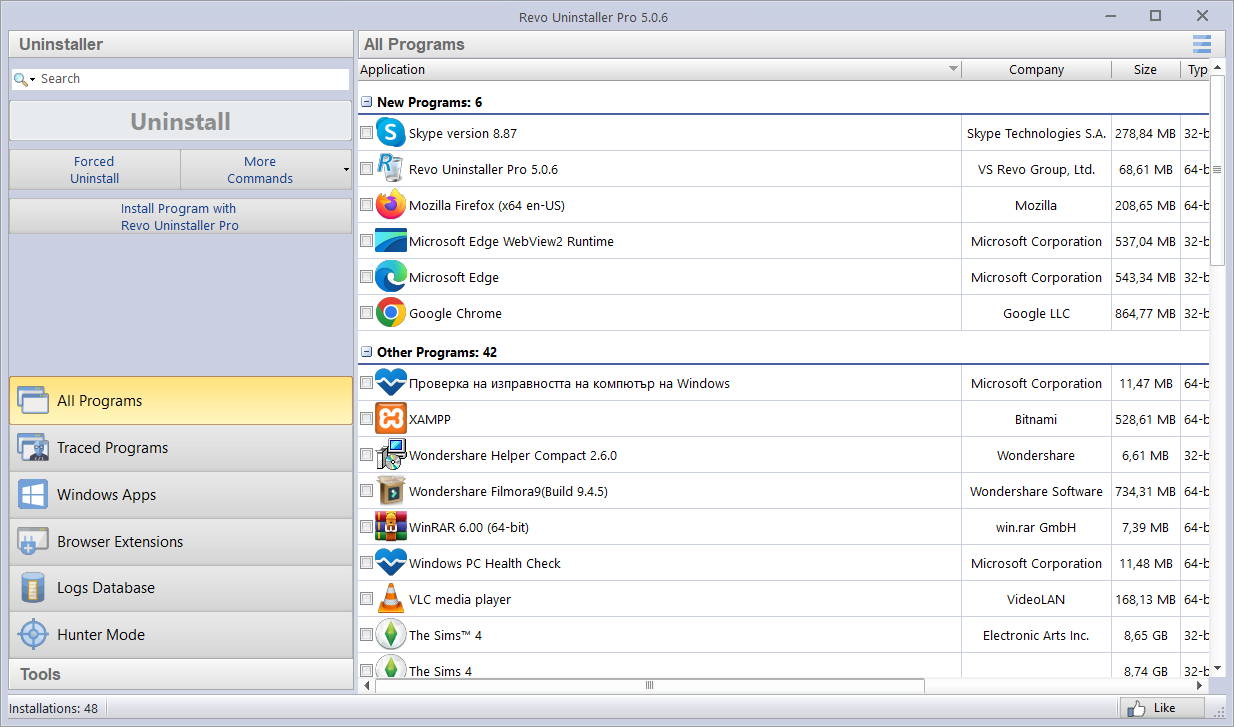The image size is (1234, 727).
Task: Click the view options icon beside All Programs header
Action: (x=1201, y=44)
